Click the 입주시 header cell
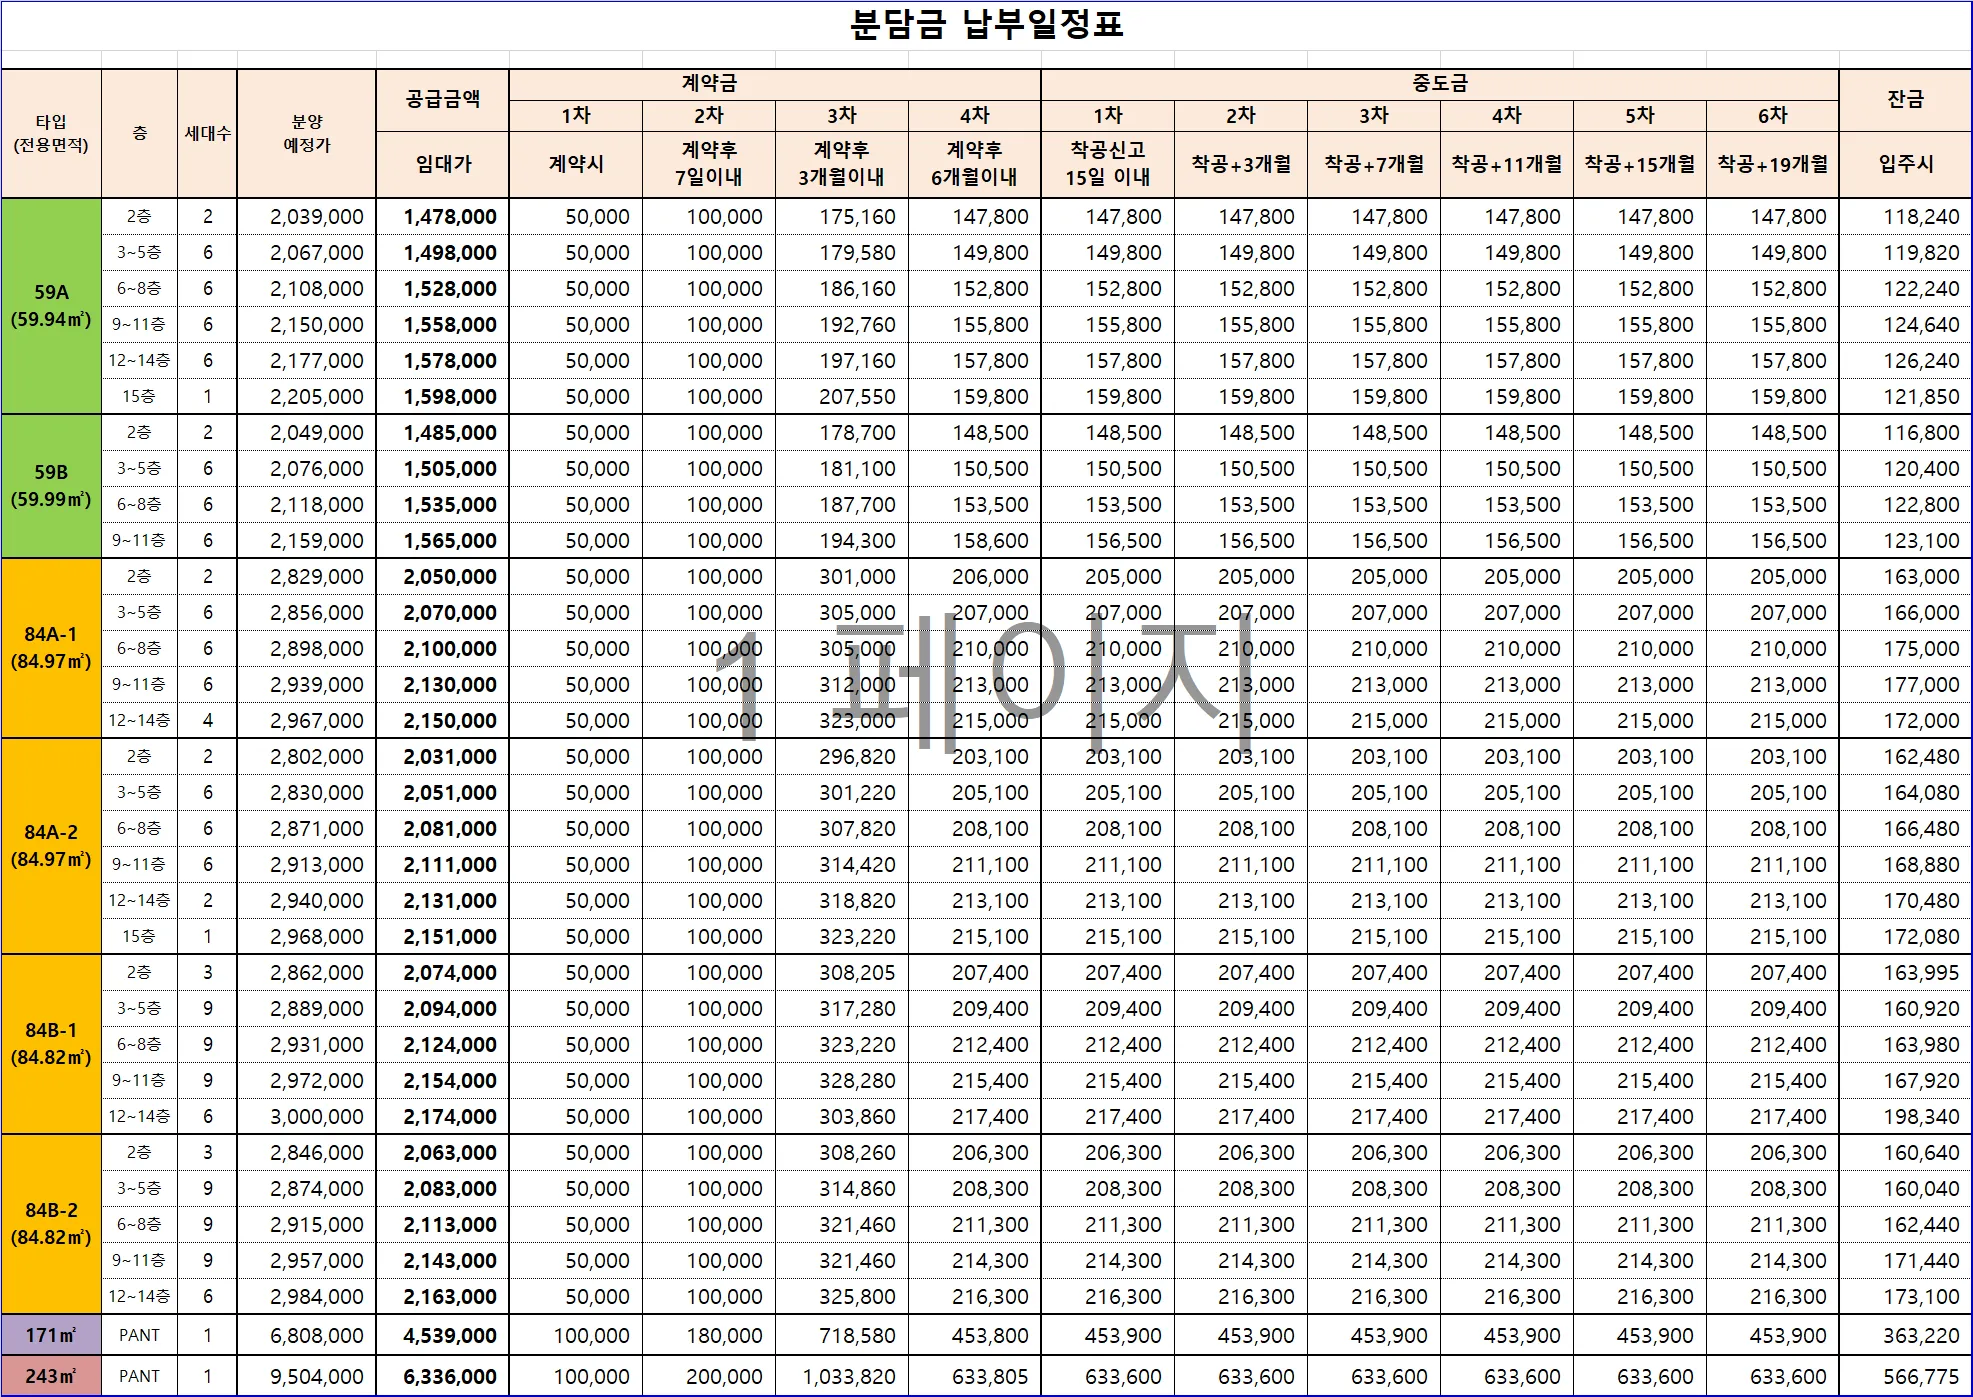 (1905, 164)
